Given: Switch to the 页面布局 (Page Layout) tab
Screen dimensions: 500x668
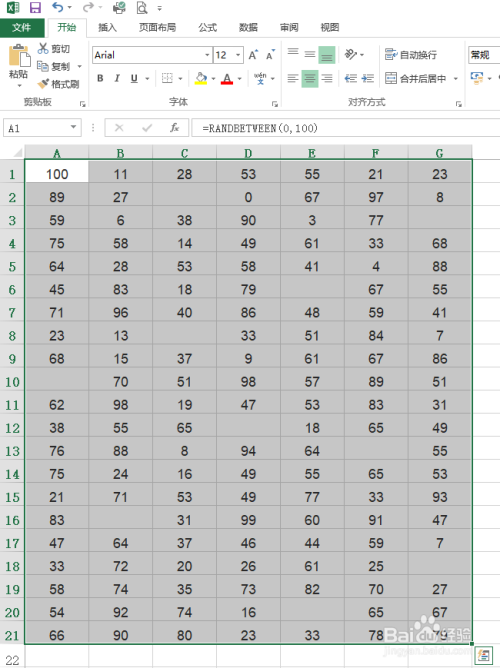Looking at the screenshot, I should pyautogui.click(x=157, y=28).
